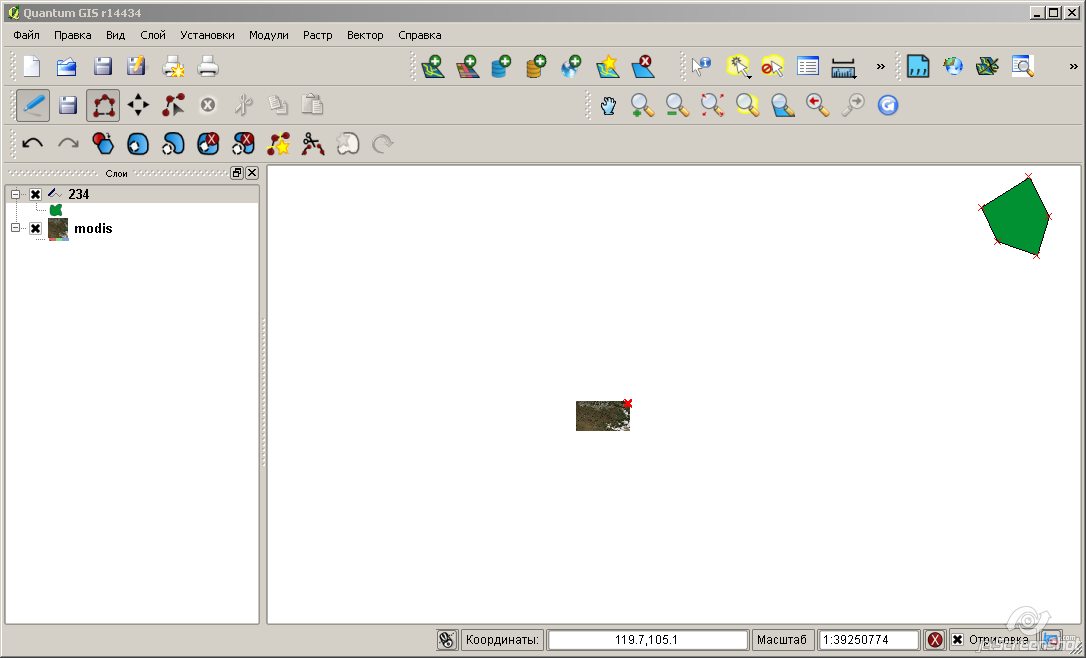The image size is (1086, 658).
Task: Select features tool with yellow highlight
Action: (738, 66)
